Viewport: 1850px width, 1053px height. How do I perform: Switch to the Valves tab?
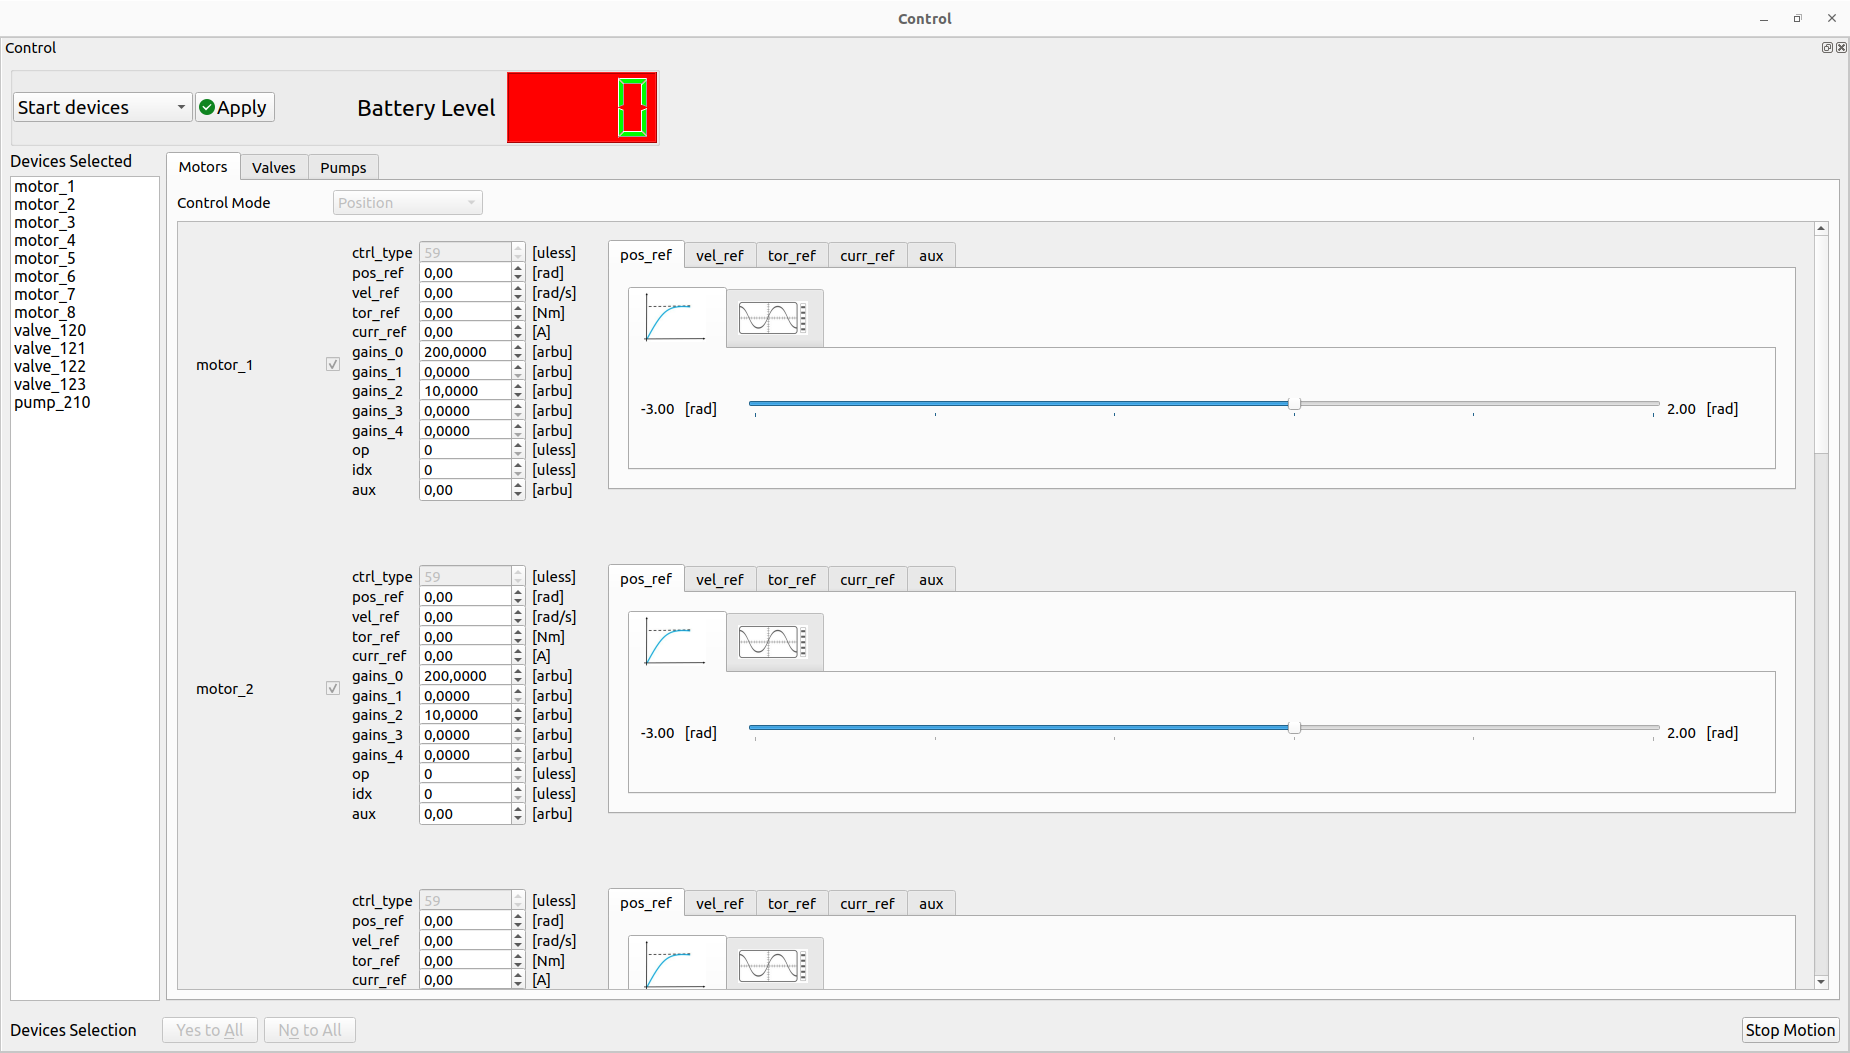point(274,168)
